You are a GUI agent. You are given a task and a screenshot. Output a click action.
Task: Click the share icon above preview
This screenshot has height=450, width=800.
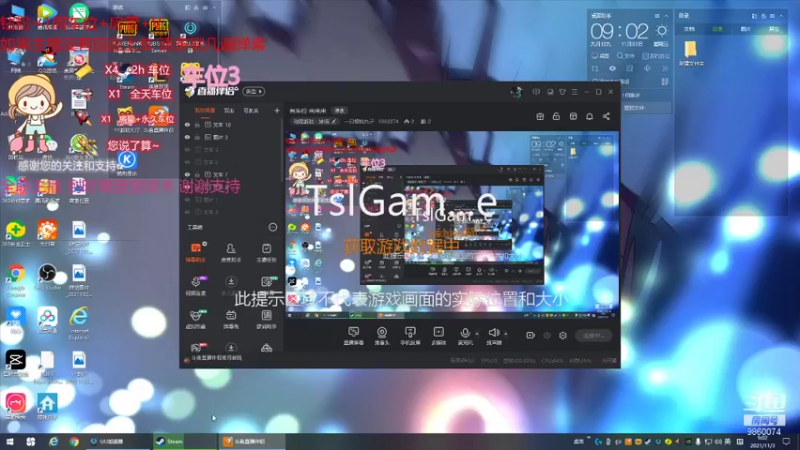[606, 117]
